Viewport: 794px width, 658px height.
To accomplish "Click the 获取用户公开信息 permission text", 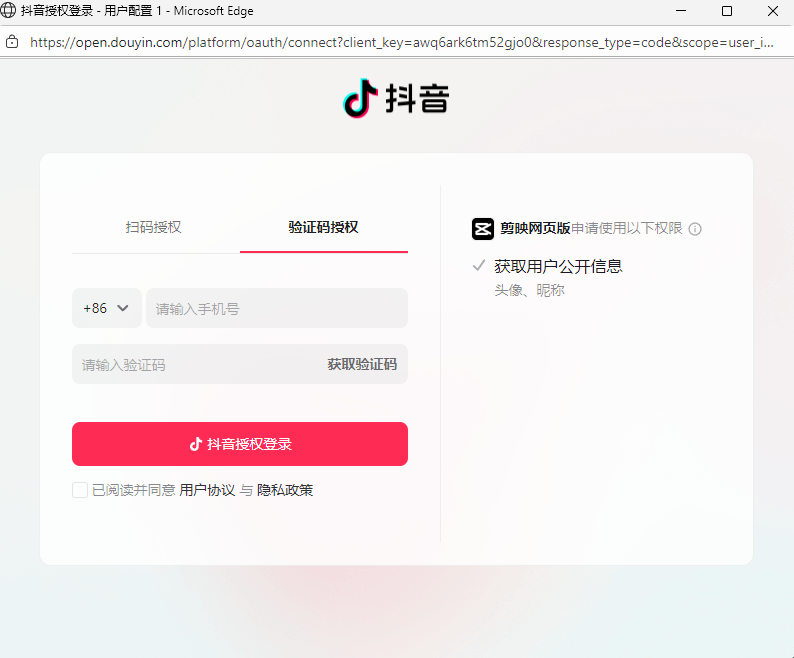I will [x=558, y=266].
